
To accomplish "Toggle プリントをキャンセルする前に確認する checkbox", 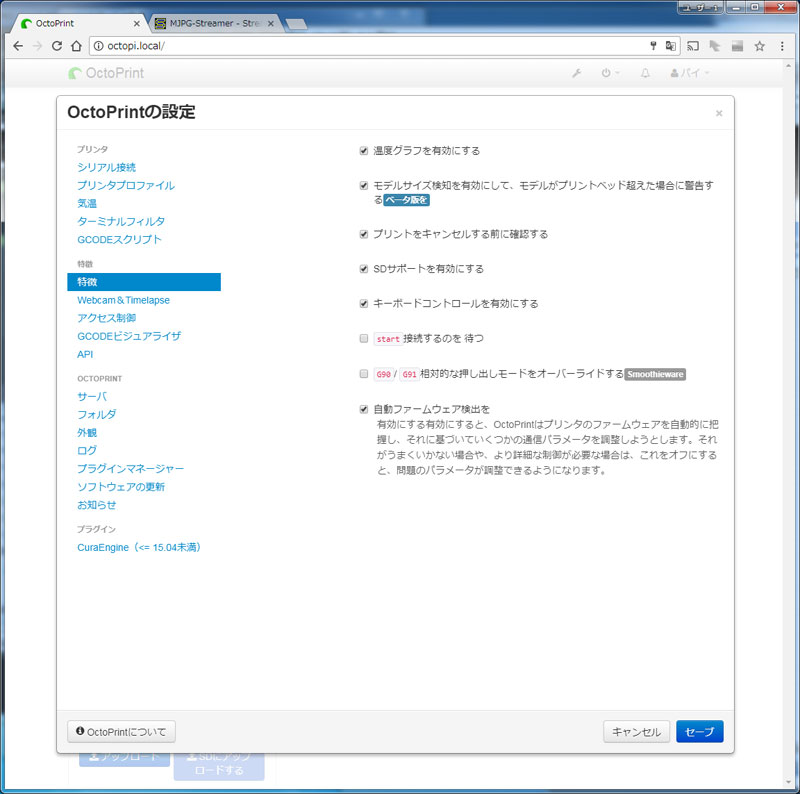I will [364, 235].
